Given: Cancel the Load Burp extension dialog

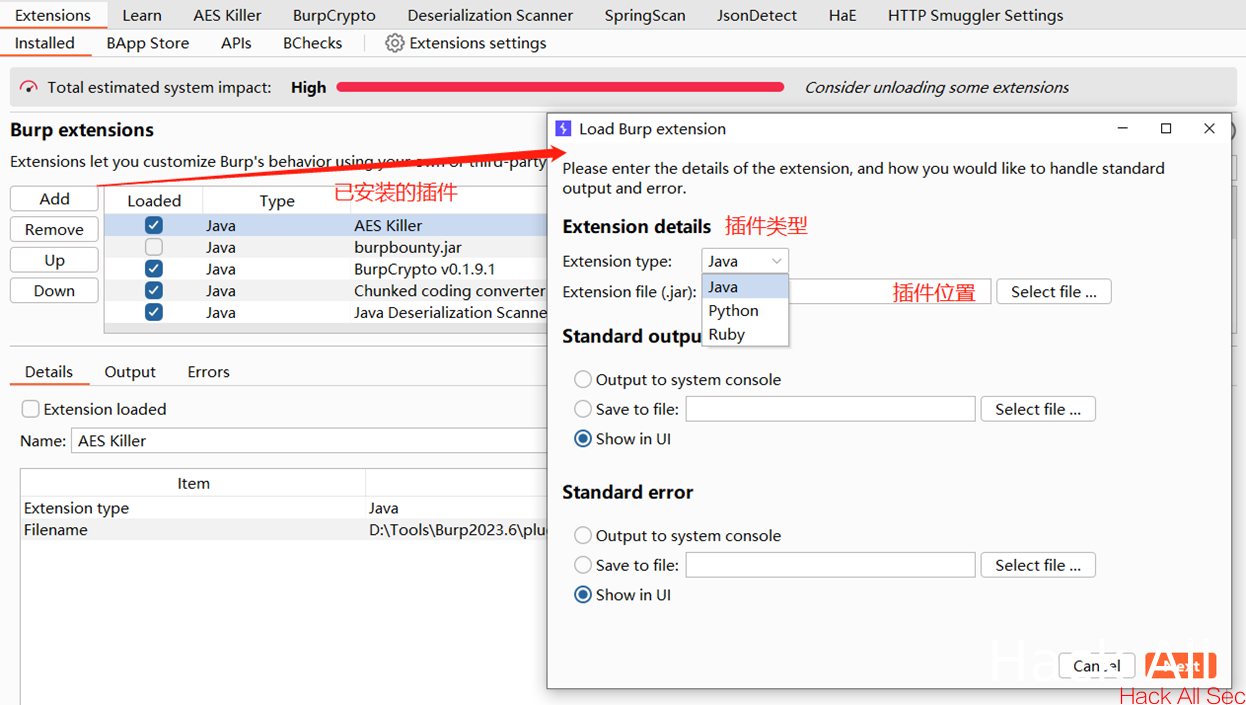Looking at the screenshot, I should tap(1095, 665).
